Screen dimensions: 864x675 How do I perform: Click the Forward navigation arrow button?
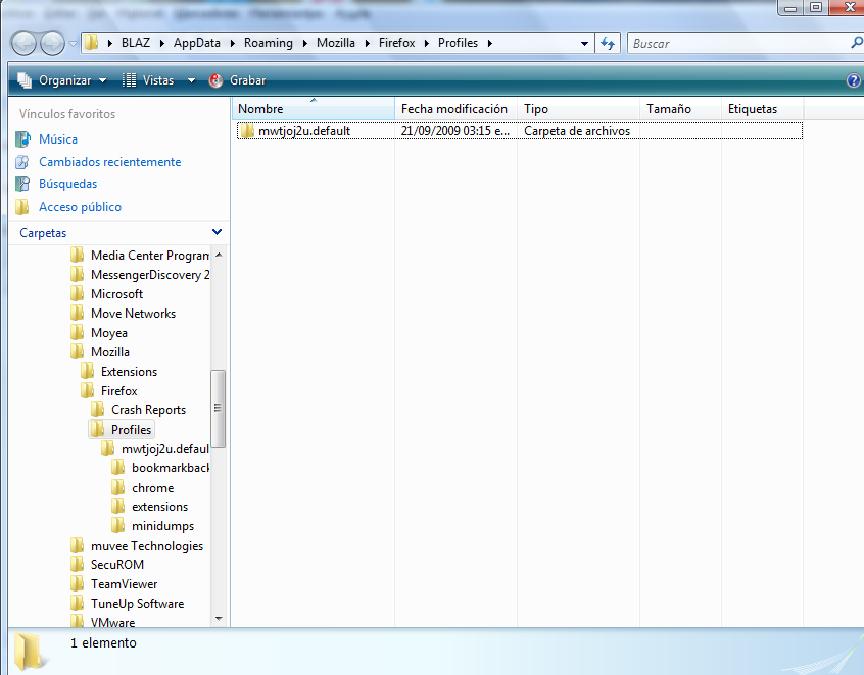[x=52, y=43]
